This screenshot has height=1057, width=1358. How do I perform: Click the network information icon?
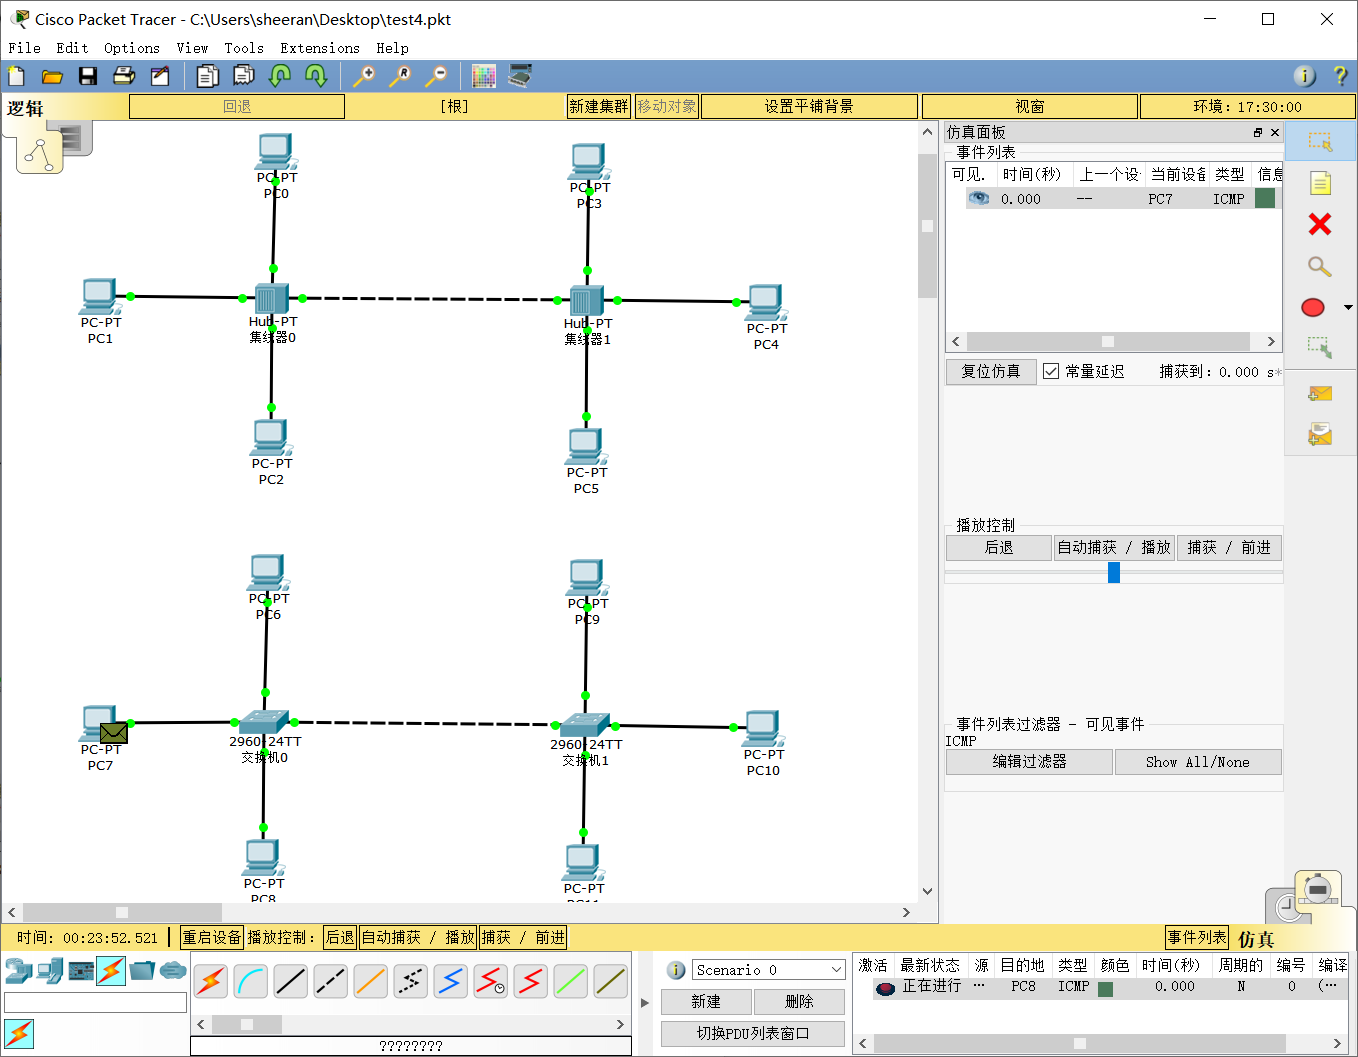(1304, 76)
